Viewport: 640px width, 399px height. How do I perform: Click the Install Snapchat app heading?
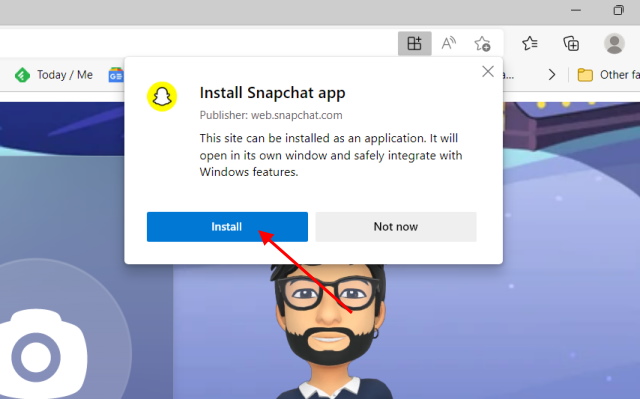pos(272,93)
